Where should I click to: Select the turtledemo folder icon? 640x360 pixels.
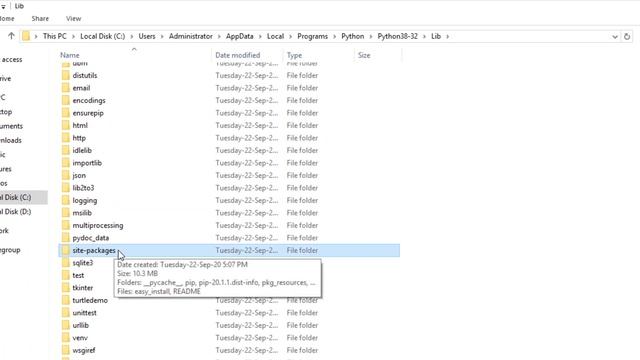(x=66, y=300)
